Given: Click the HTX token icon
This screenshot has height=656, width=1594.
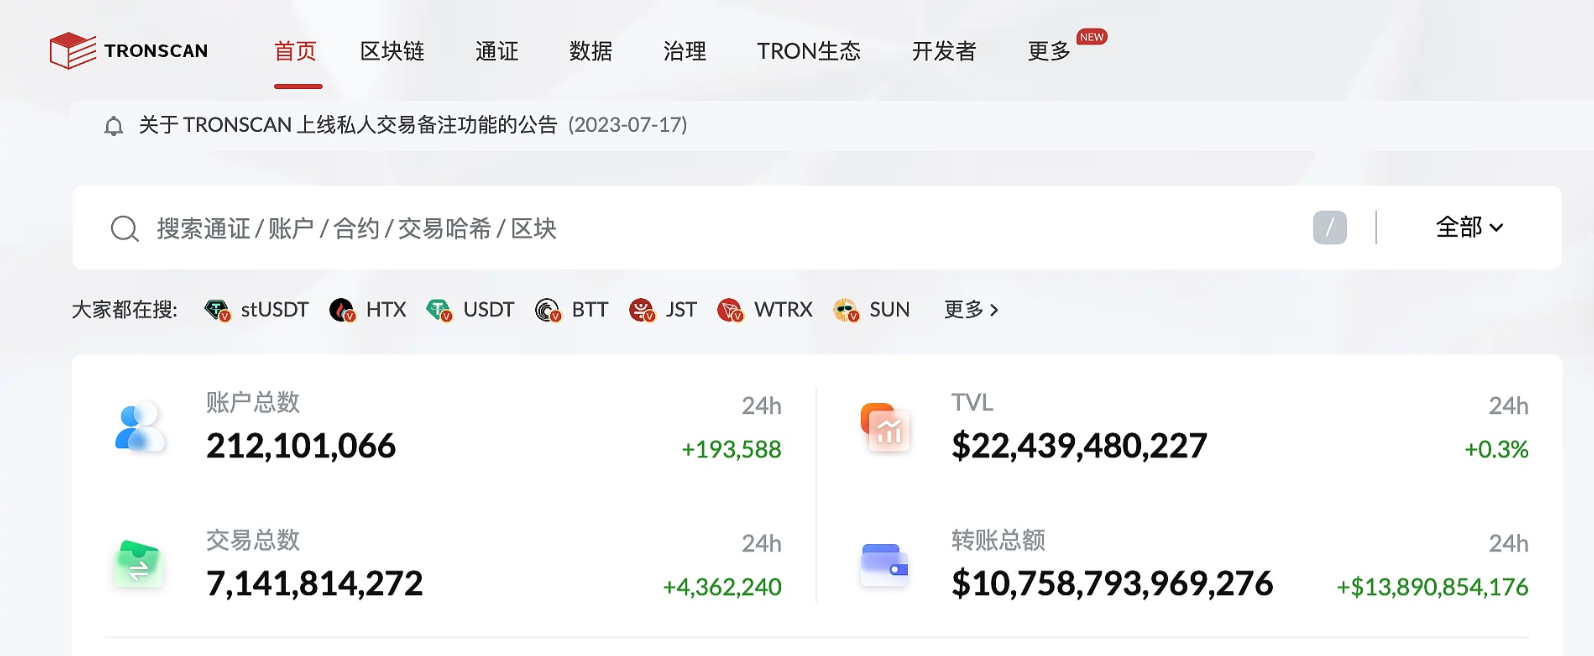Looking at the screenshot, I should [x=342, y=310].
